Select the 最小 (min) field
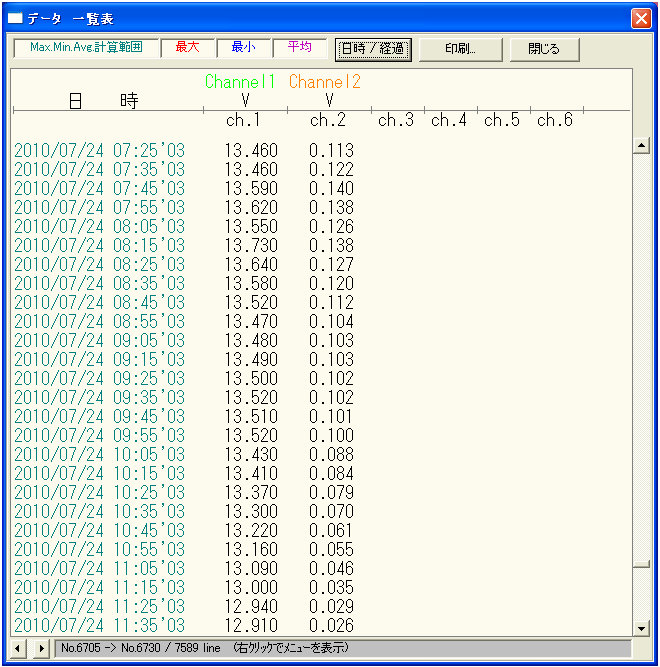Viewport: 660px width, 667px height. coord(244,48)
